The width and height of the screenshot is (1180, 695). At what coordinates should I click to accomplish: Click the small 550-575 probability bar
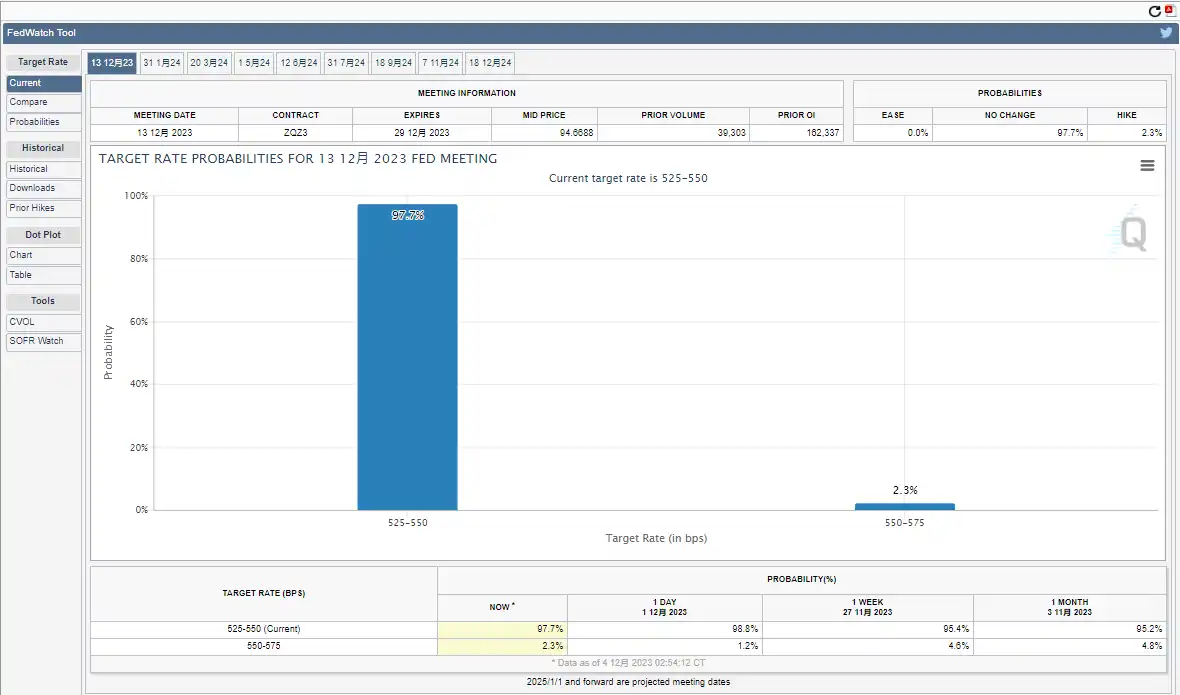click(x=904, y=506)
